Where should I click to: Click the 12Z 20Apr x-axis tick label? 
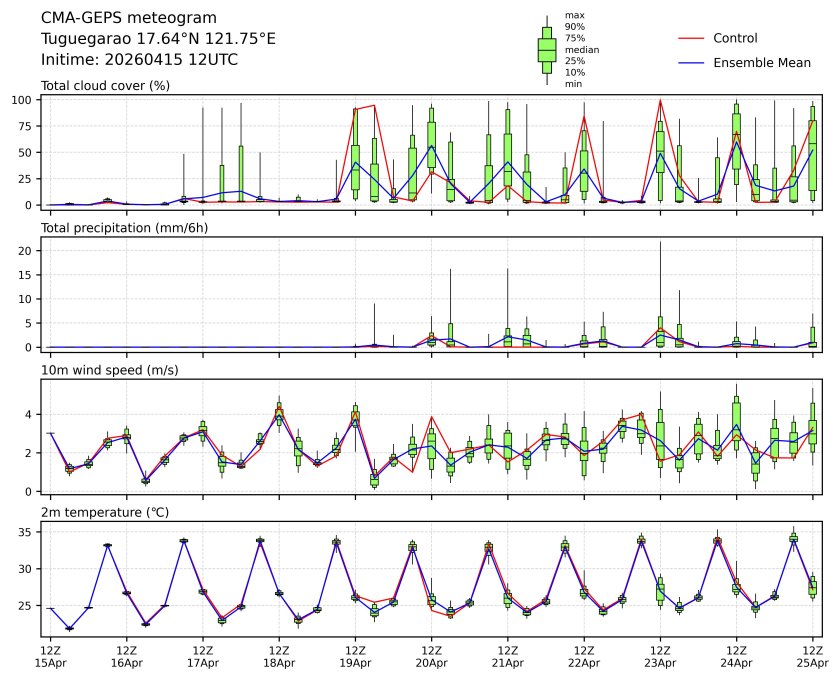431,655
